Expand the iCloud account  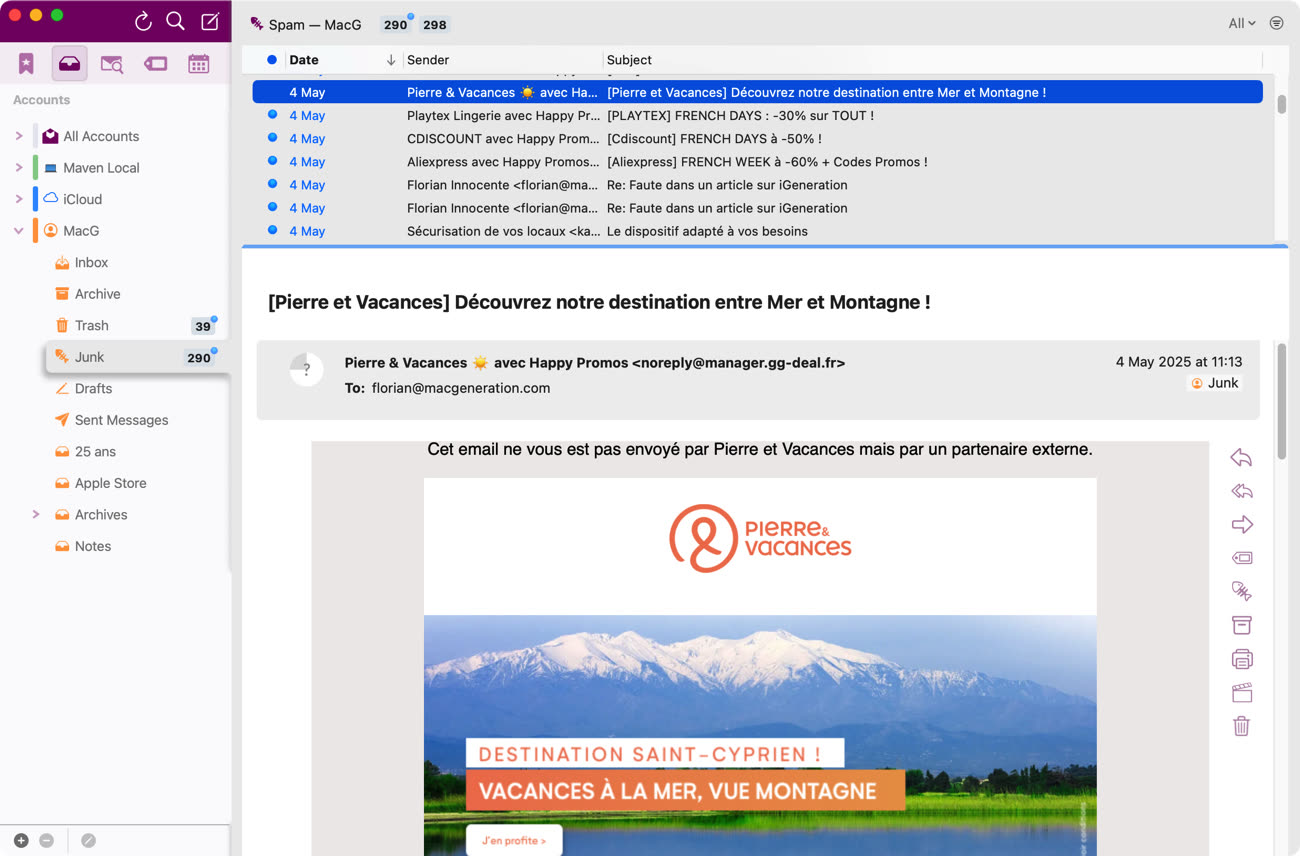coord(18,199)
